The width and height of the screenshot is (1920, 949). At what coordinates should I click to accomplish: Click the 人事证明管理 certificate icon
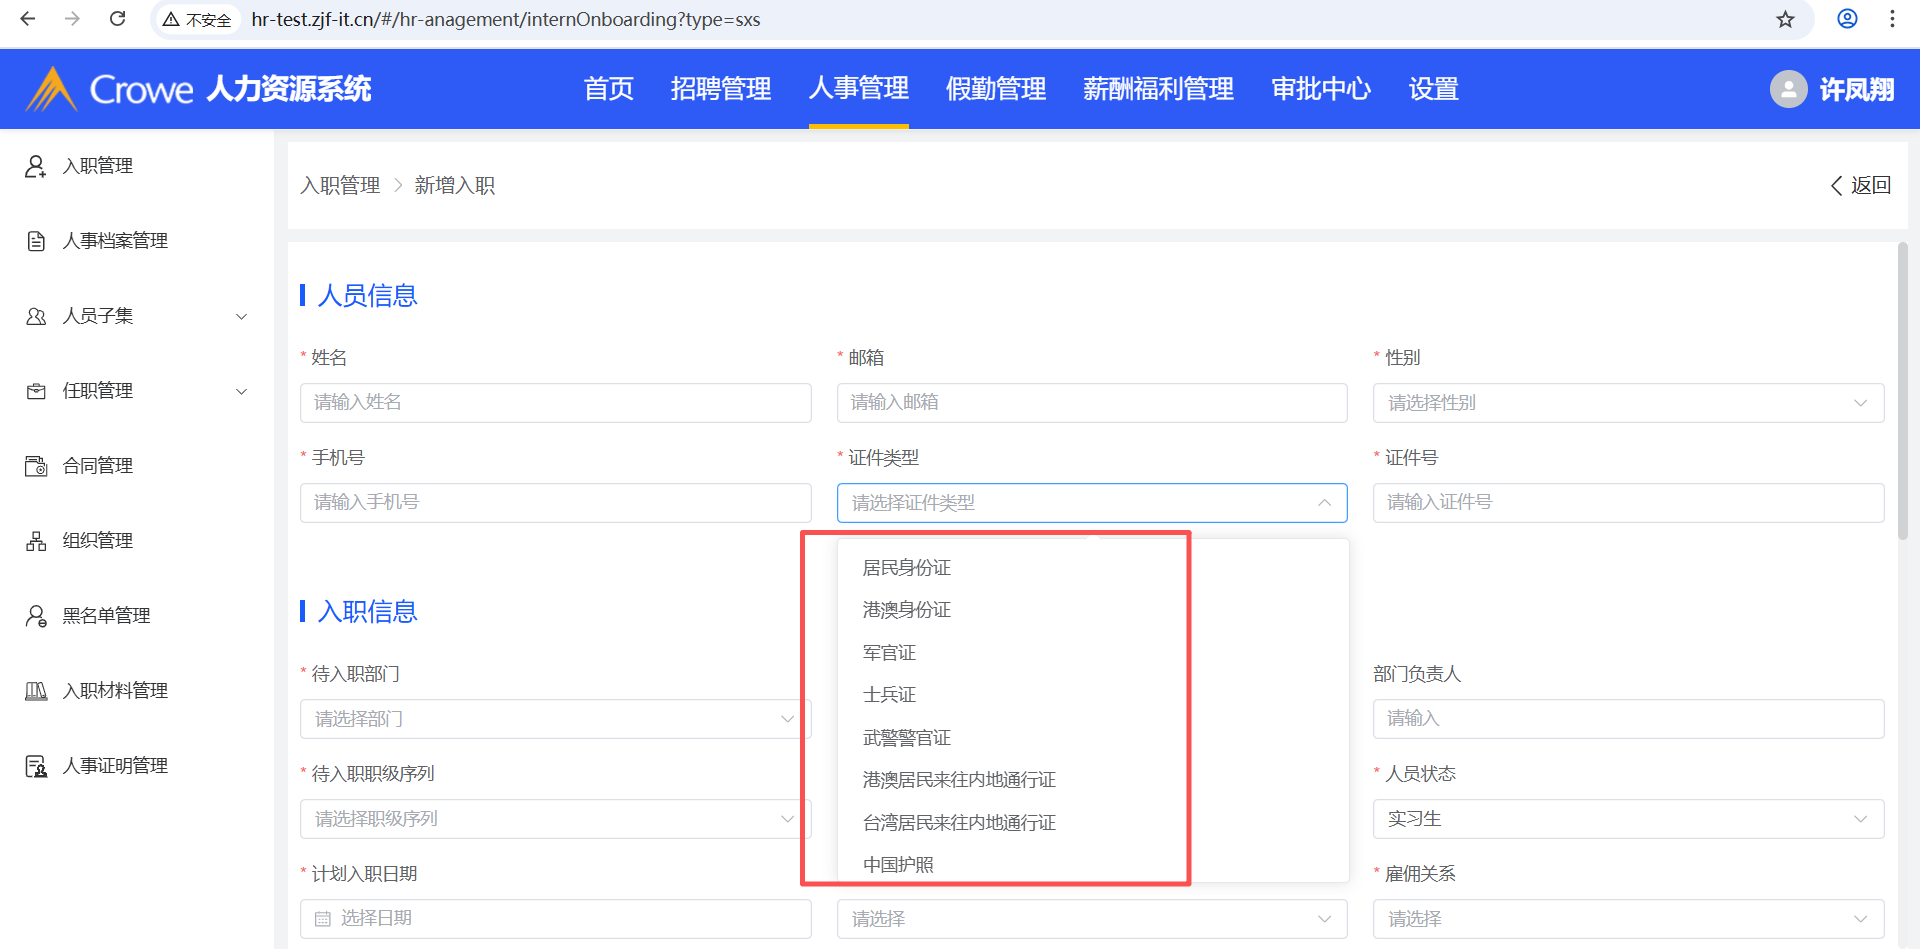pyautogui.click(x=36, y=766)
